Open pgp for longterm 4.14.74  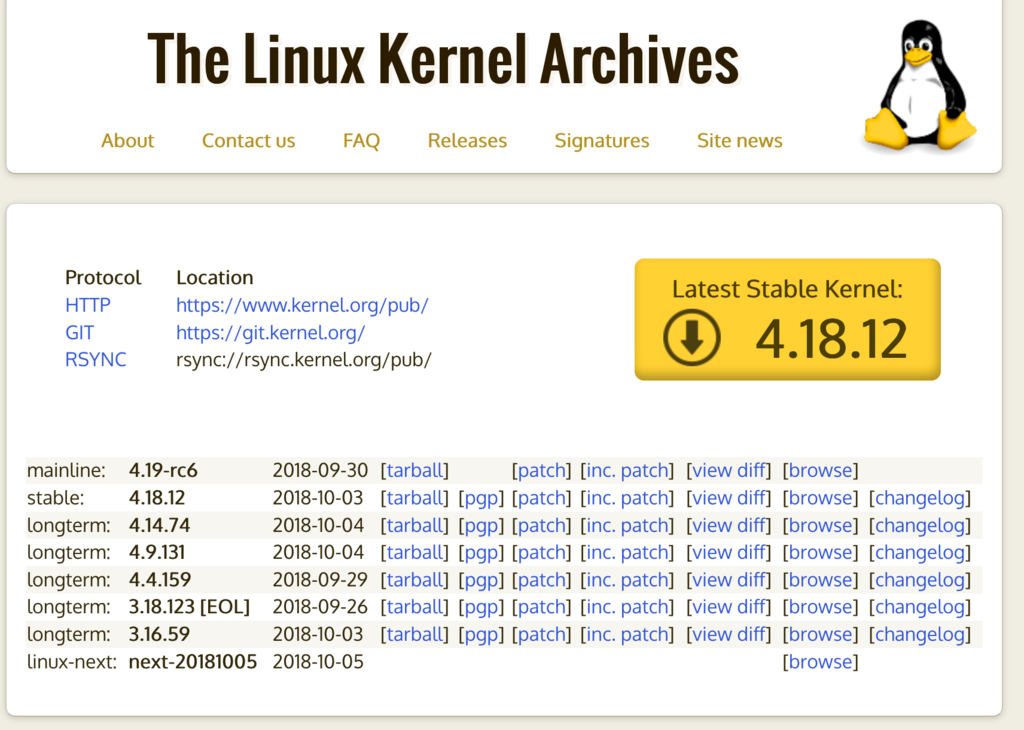481,525
